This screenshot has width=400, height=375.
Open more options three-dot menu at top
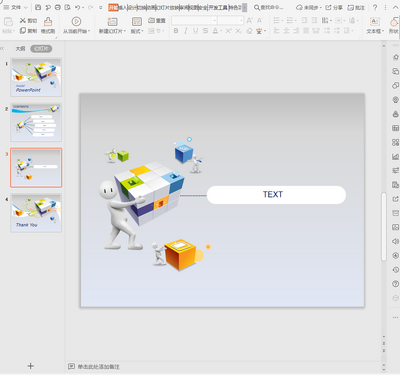tap(385, 7)
